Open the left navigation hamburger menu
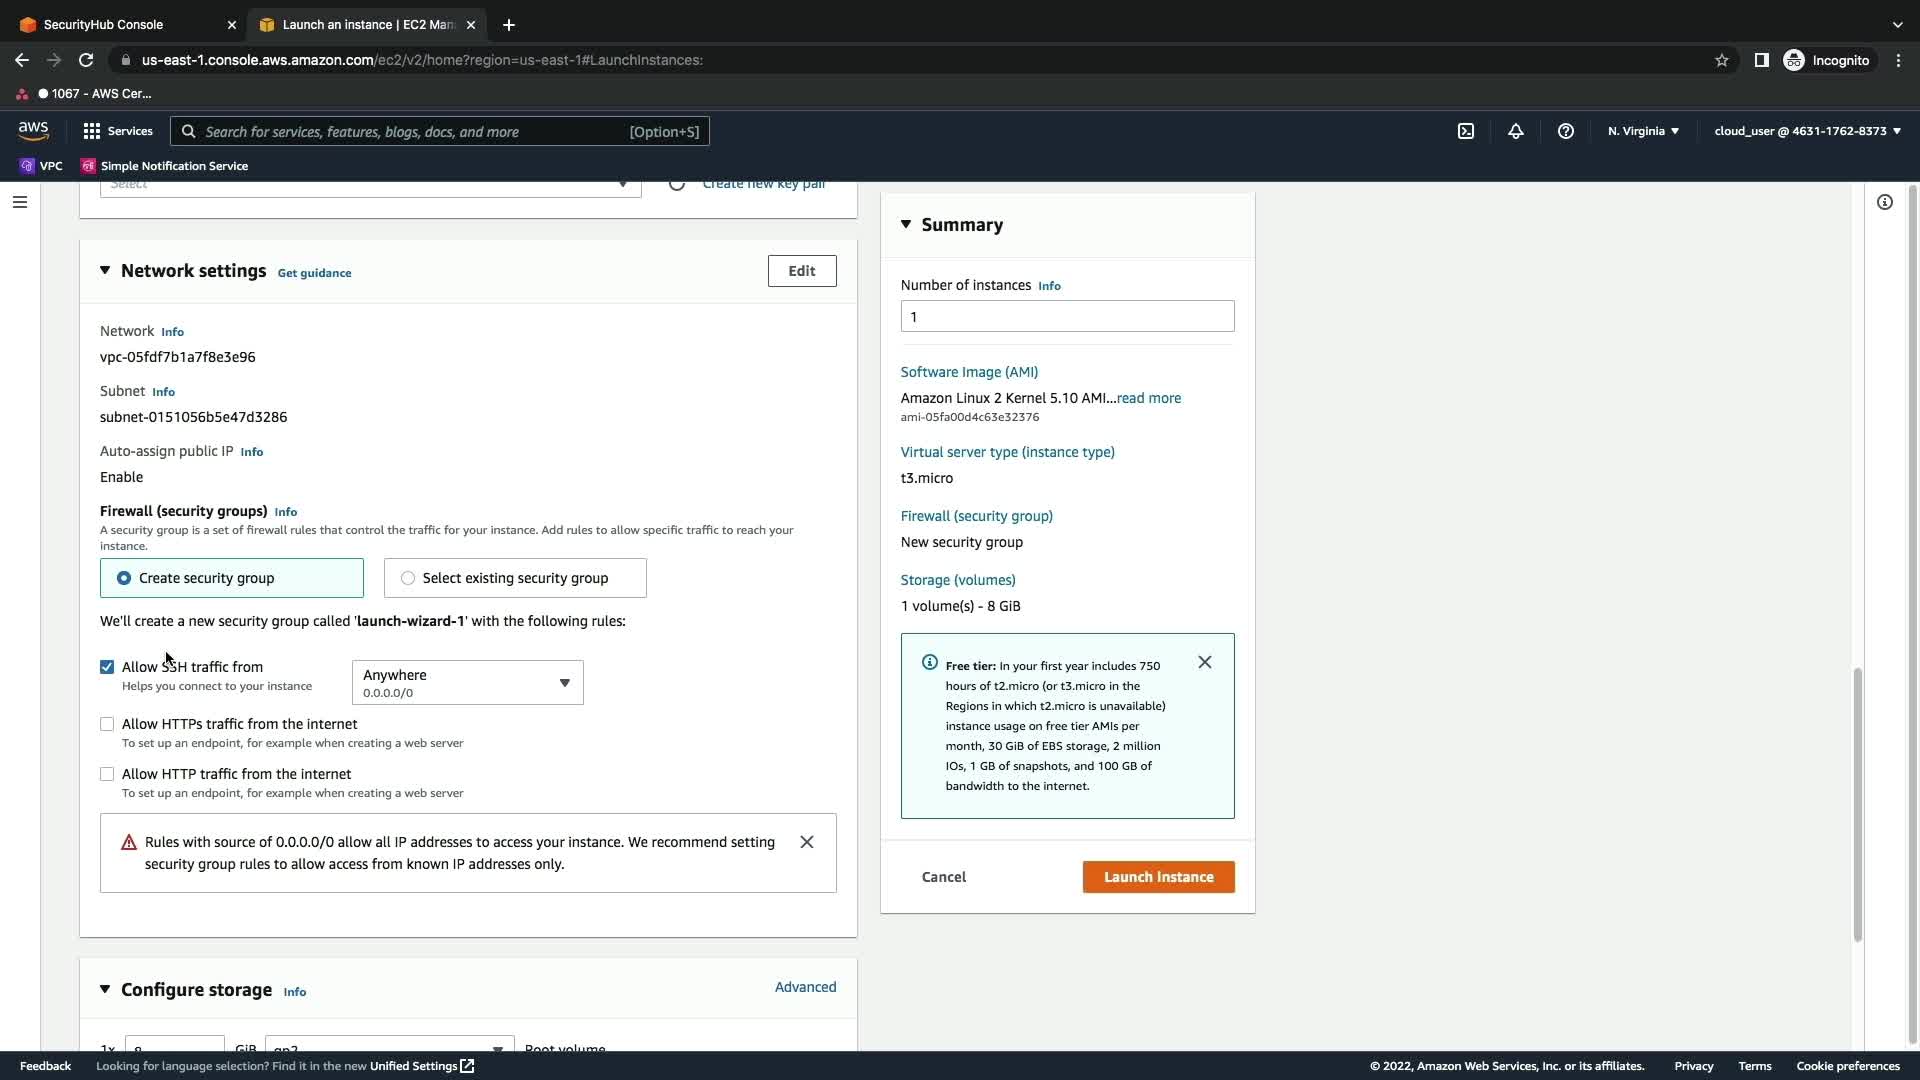Screen dimensions: 1920x1080 [x=19, y=202]
